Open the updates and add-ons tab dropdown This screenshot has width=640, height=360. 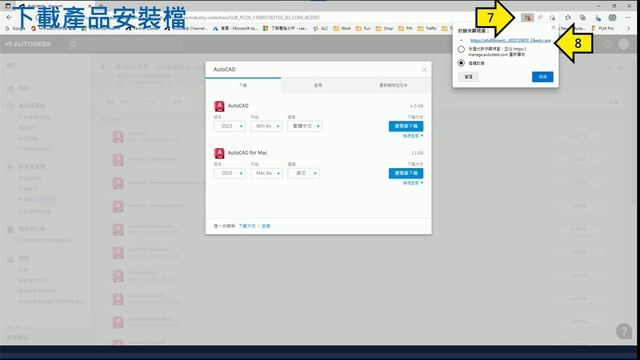[393, 85]
